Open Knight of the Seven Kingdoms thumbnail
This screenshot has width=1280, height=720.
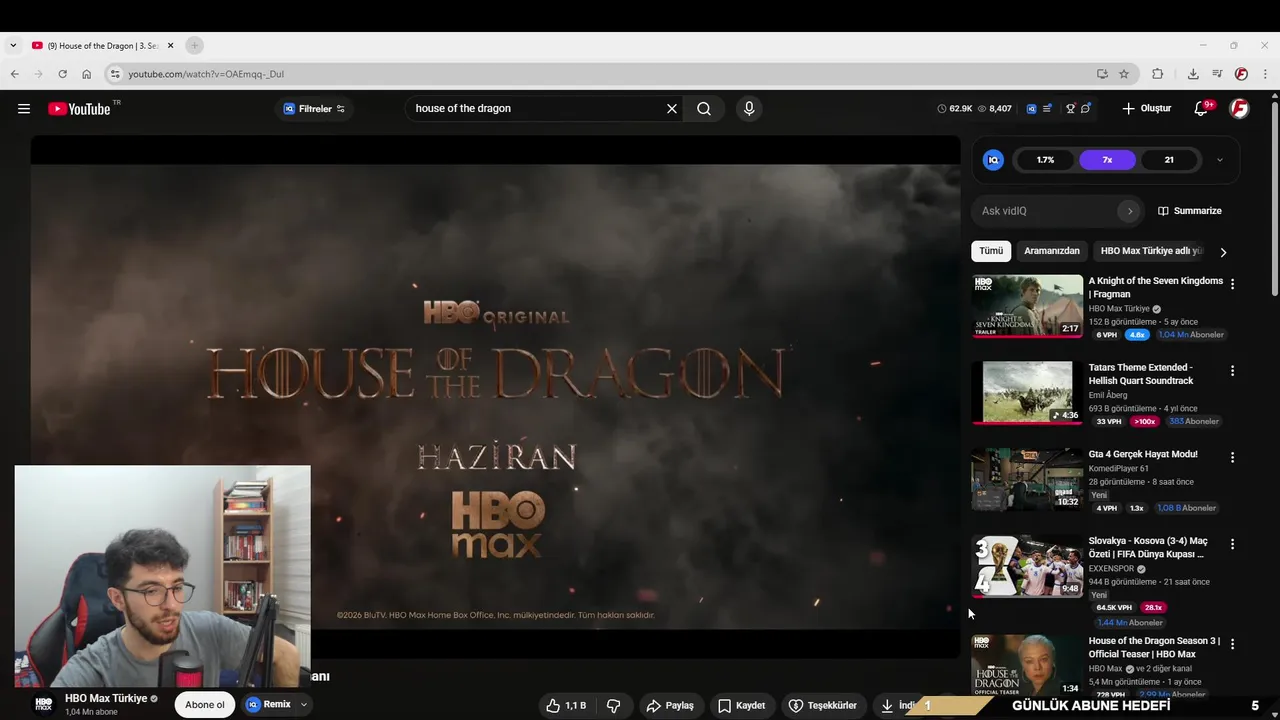pos(1027,306)
